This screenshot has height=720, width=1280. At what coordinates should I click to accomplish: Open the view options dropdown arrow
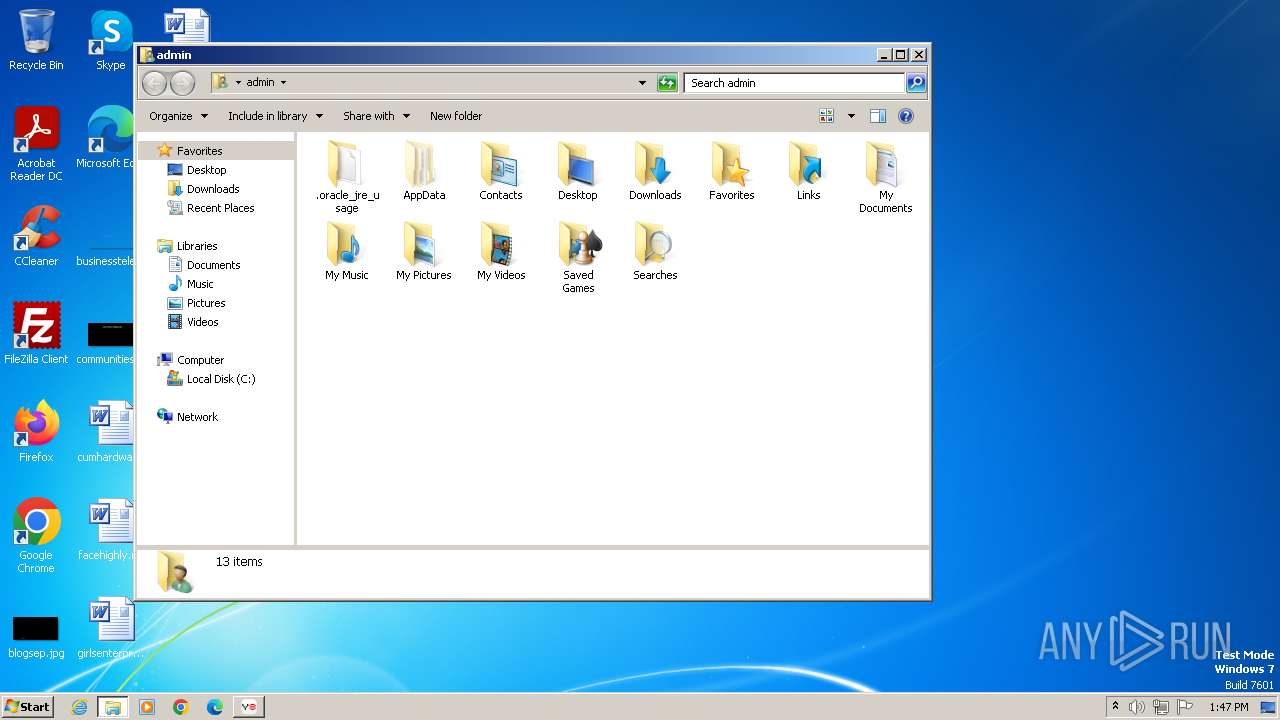851,116
